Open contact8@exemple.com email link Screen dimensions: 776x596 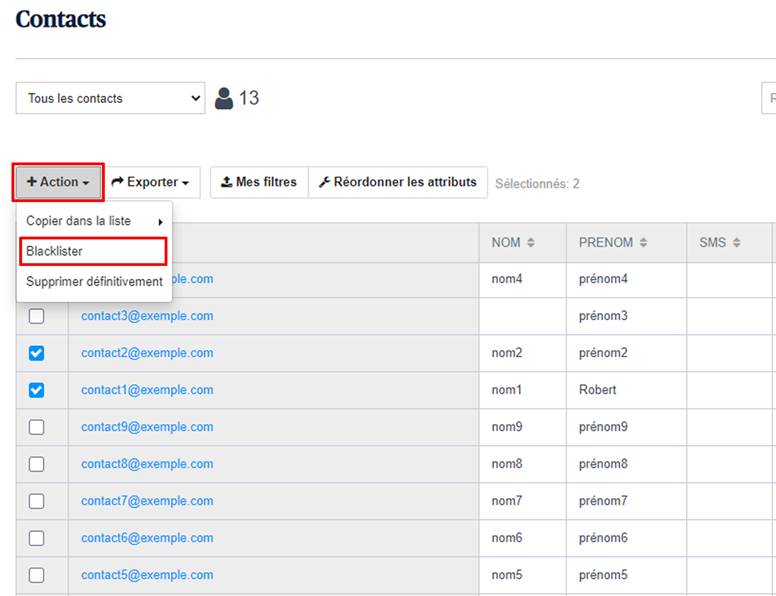point(147,464)
